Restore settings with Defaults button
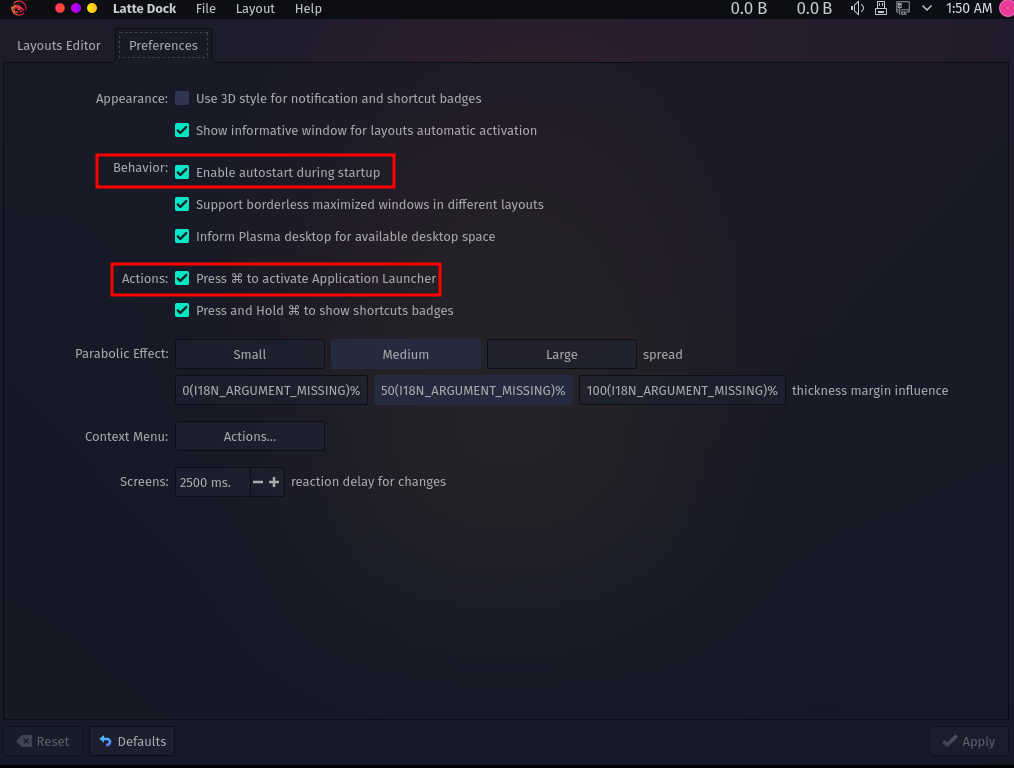This screenshot has width=1014, height=768. coord(133,741)
